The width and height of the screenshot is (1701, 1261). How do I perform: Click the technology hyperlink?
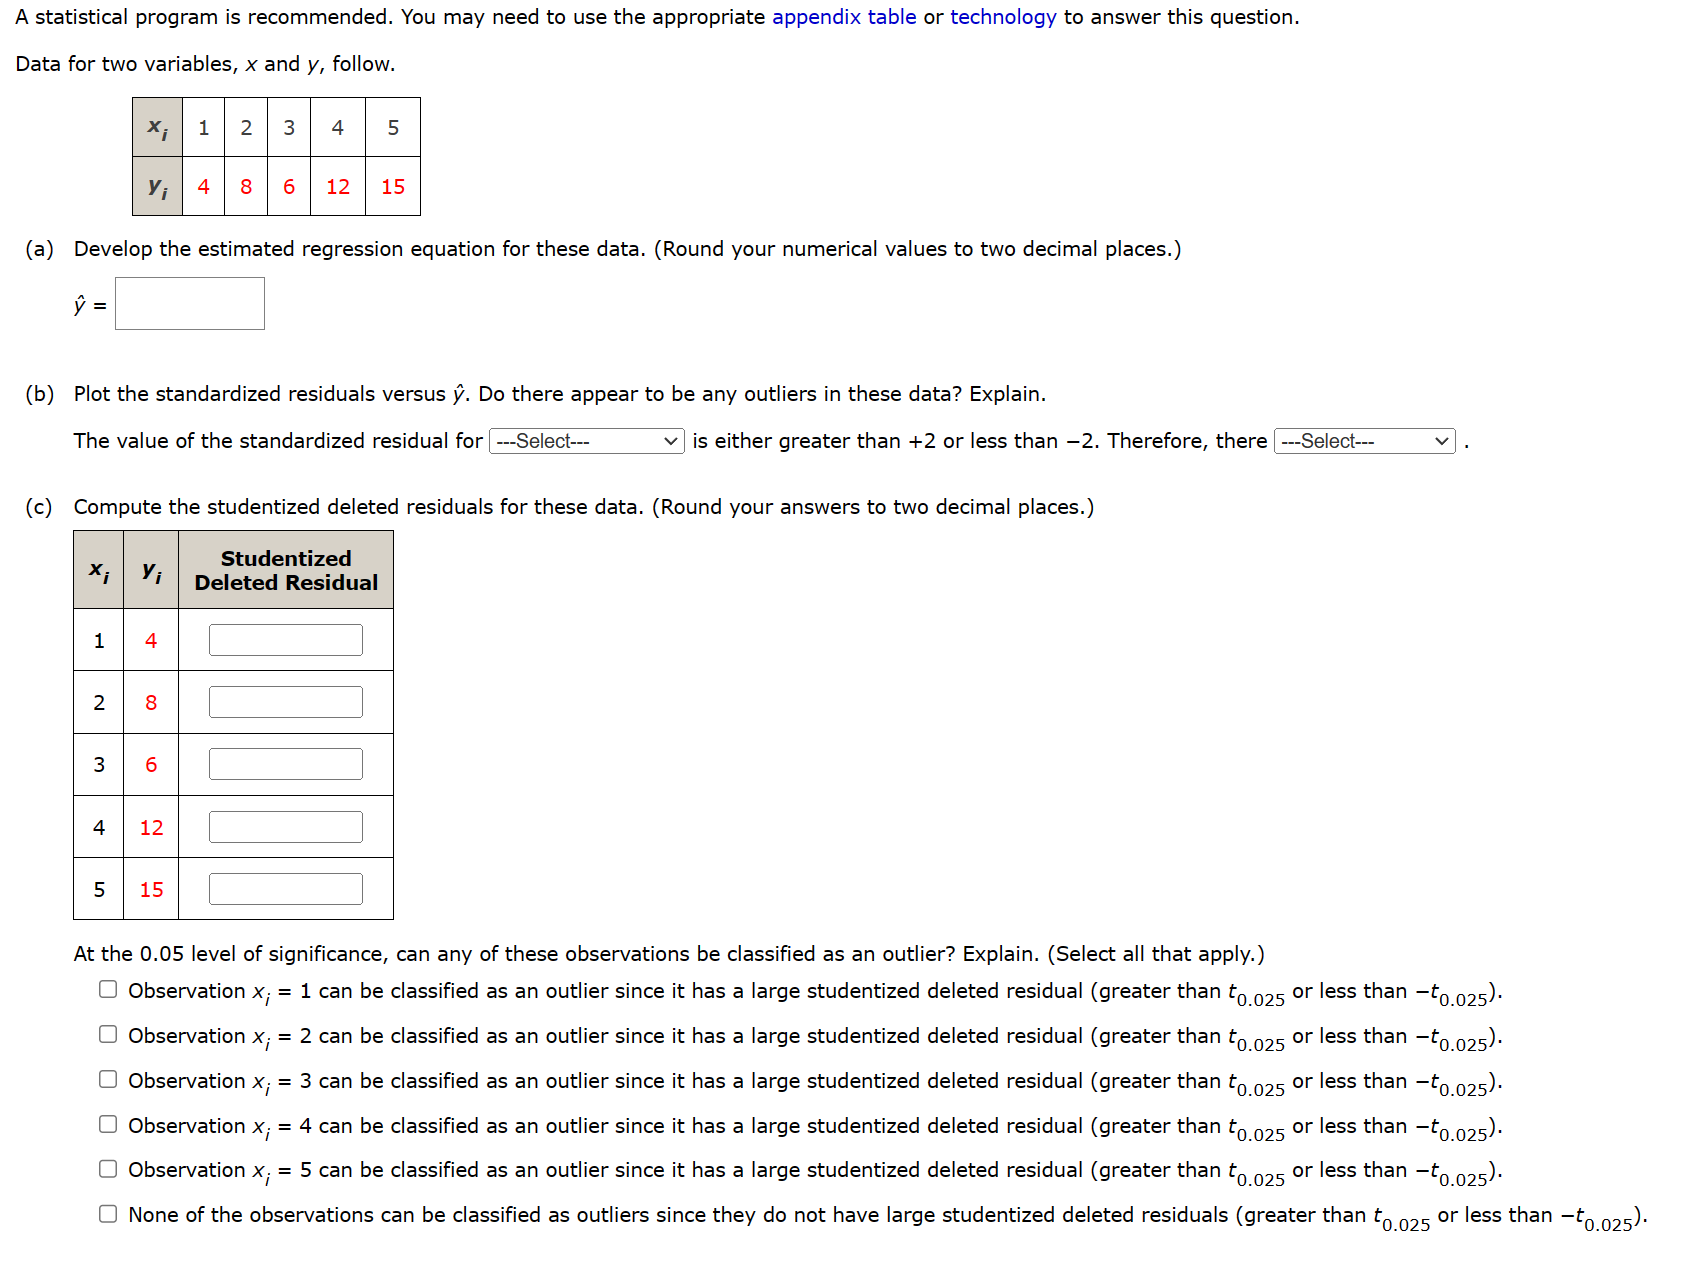click(x=1002, y=17)
